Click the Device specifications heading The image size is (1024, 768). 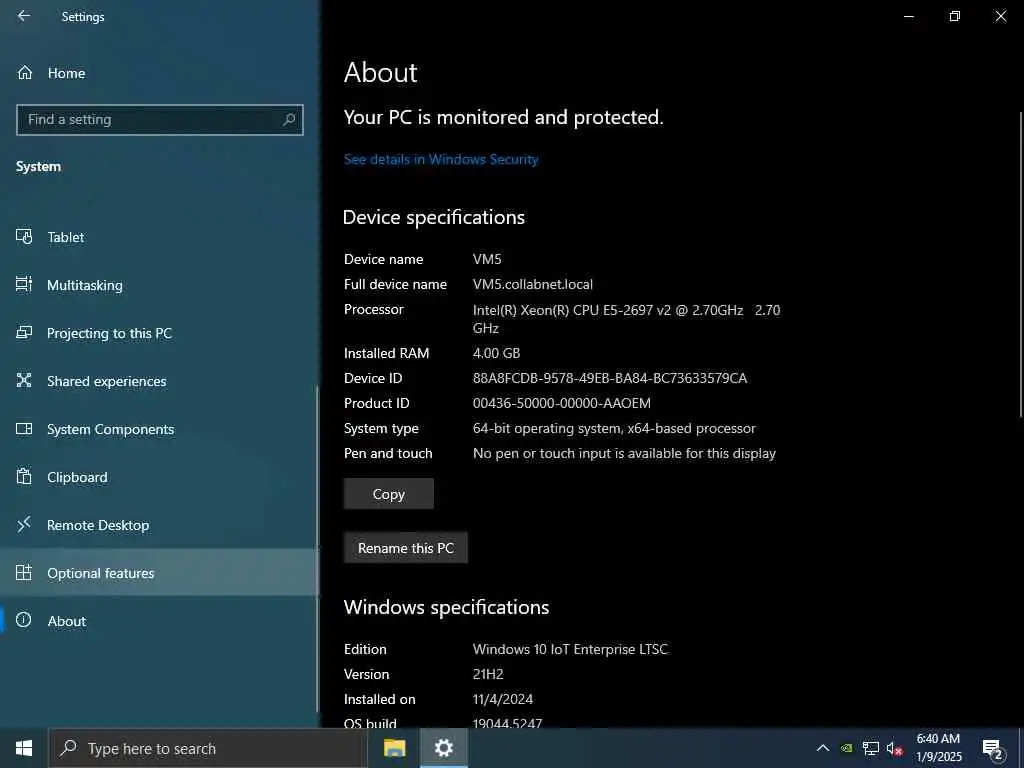[x=434, y=217]
